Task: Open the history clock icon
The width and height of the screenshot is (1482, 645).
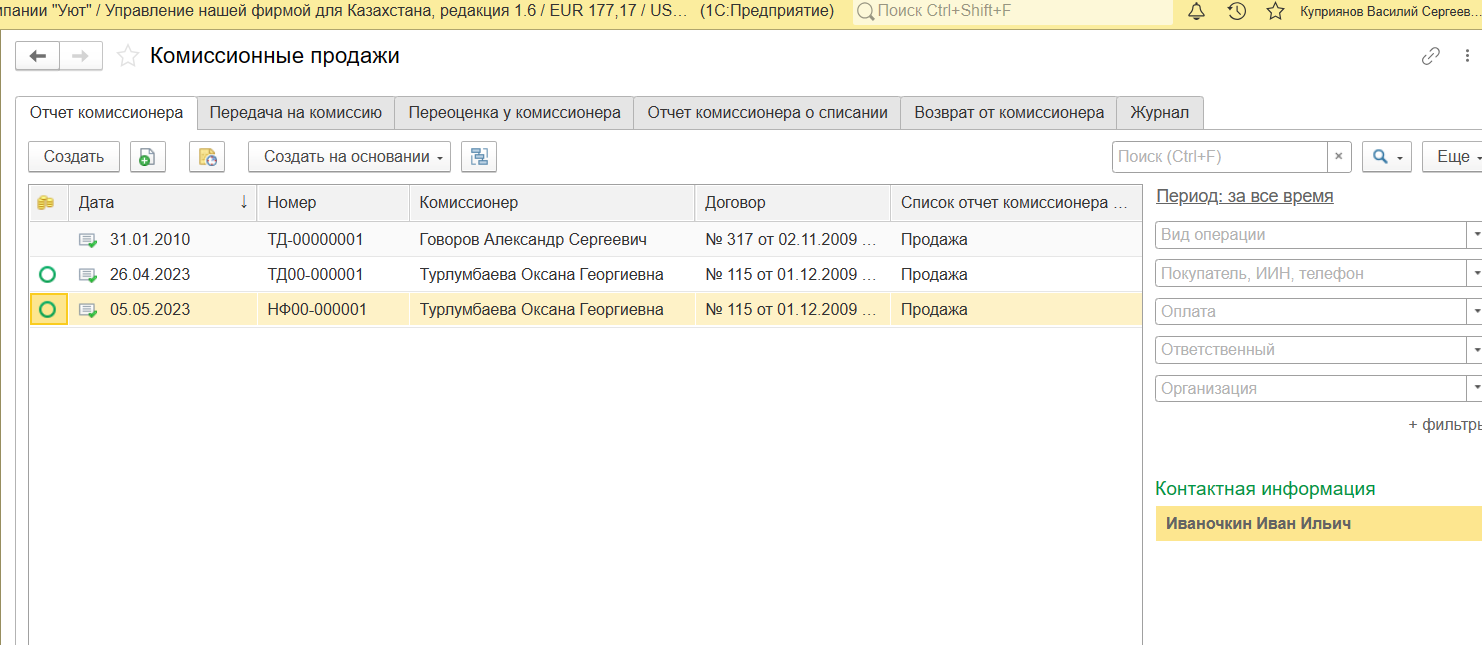Action: (1236, 12)
